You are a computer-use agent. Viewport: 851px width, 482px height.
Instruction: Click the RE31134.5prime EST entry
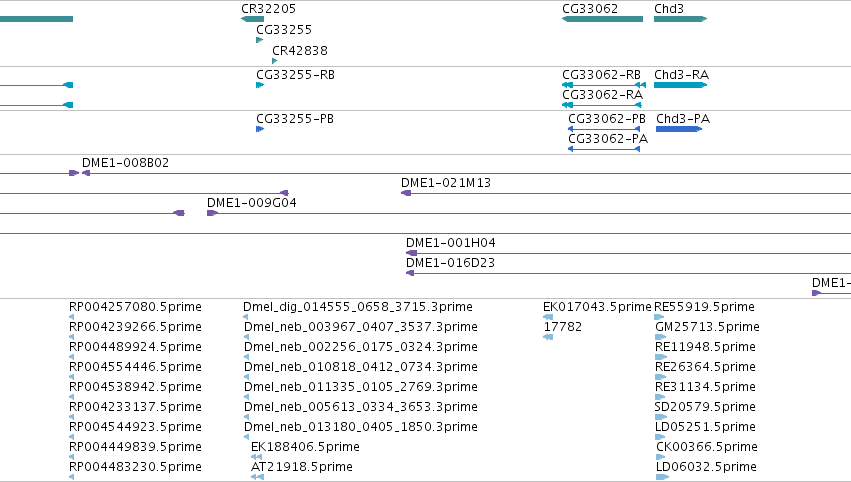706,387
